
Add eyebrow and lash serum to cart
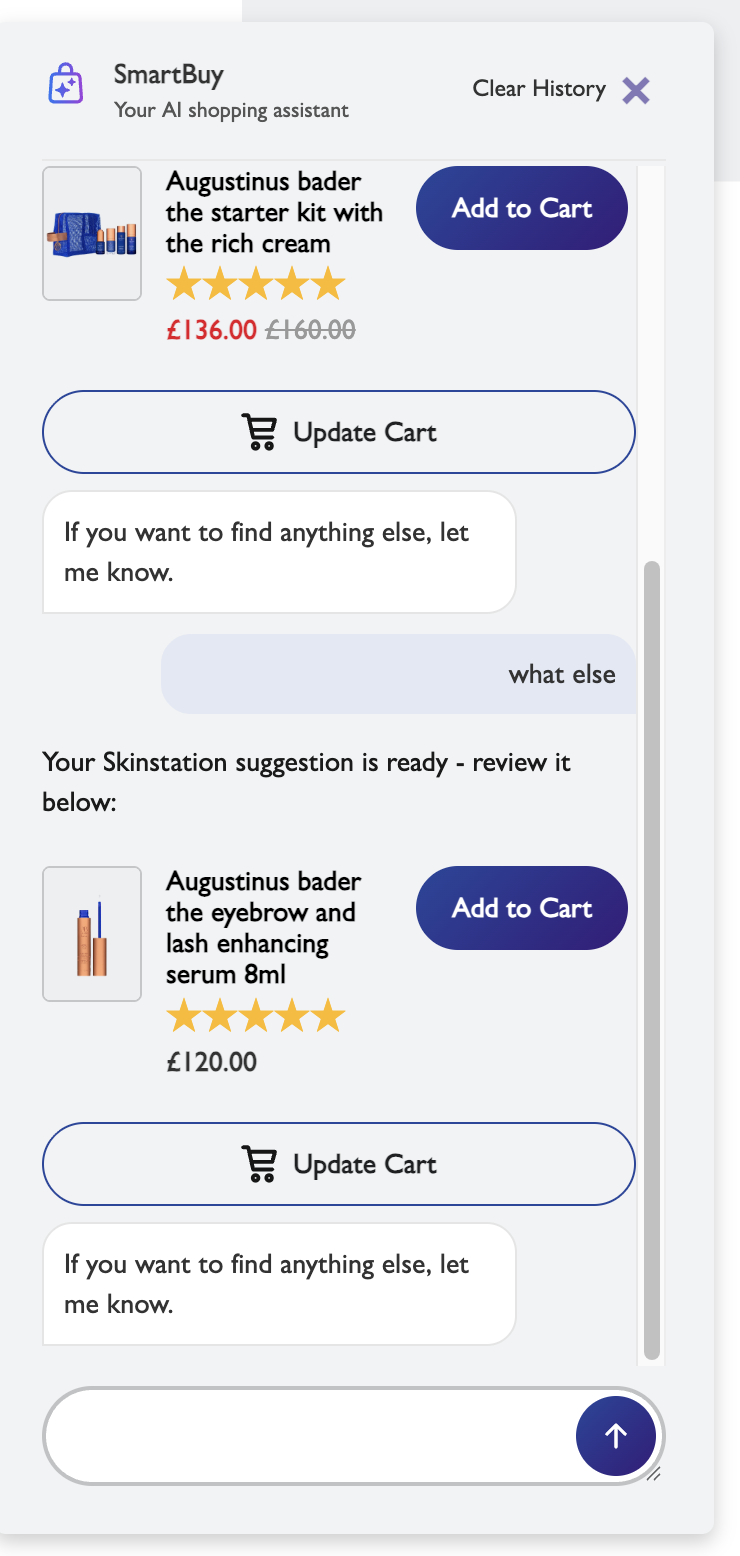(x=521, y=908)
